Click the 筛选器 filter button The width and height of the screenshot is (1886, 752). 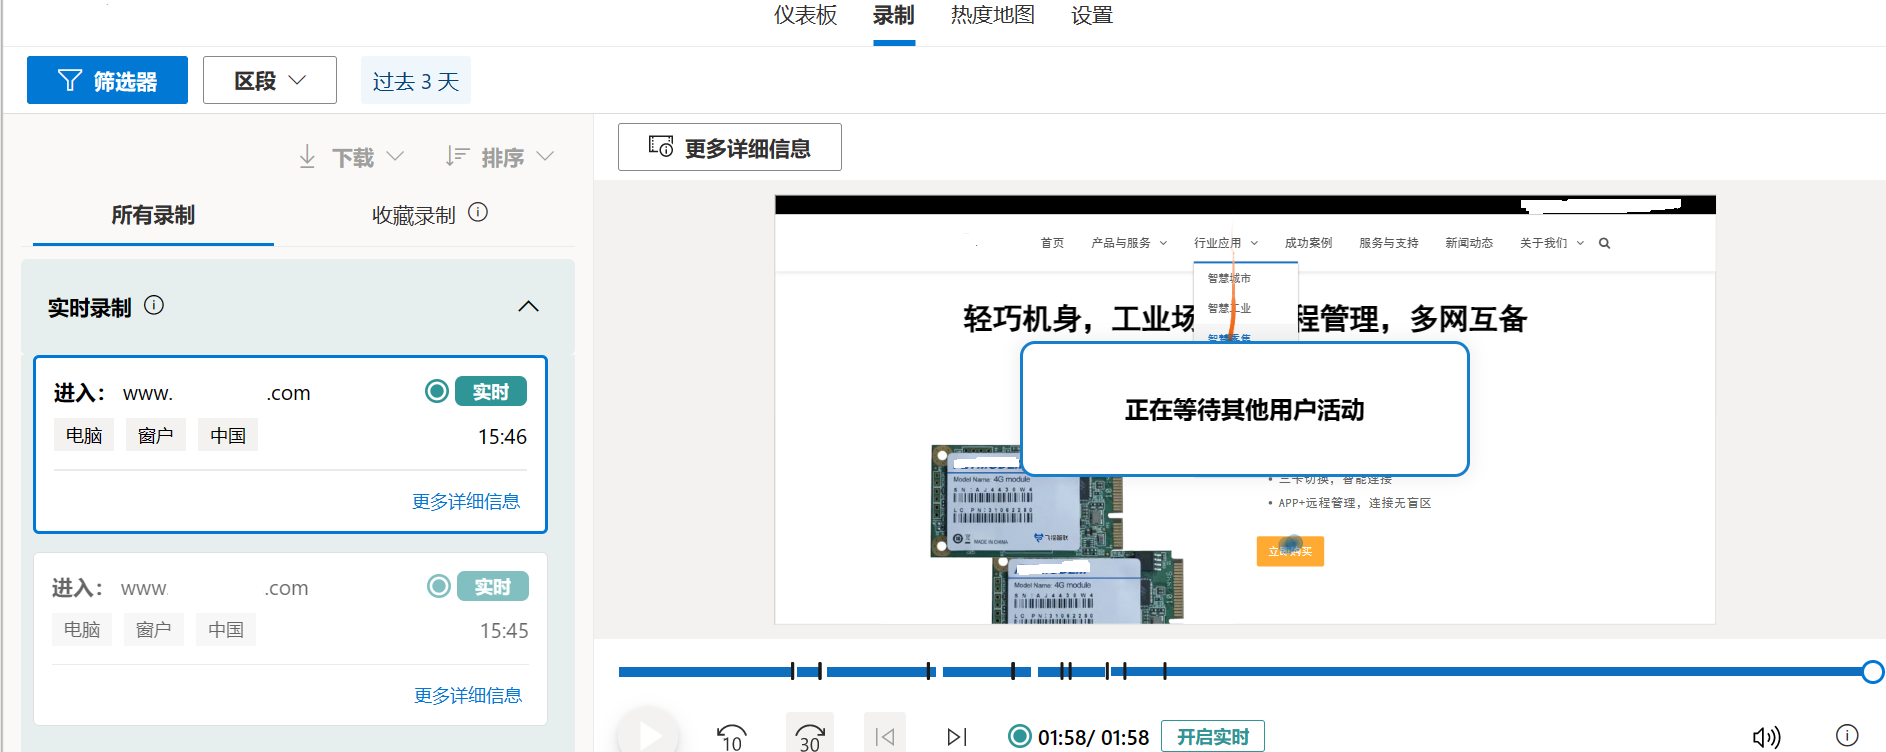coord(107,80)
